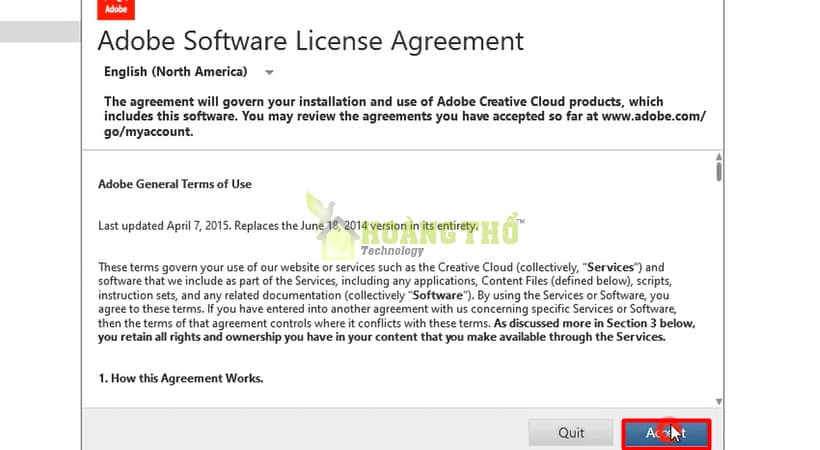The image size is (820, 450).
Task: Click the scrollbar down arrow
Action: click(x=719, y=401)
